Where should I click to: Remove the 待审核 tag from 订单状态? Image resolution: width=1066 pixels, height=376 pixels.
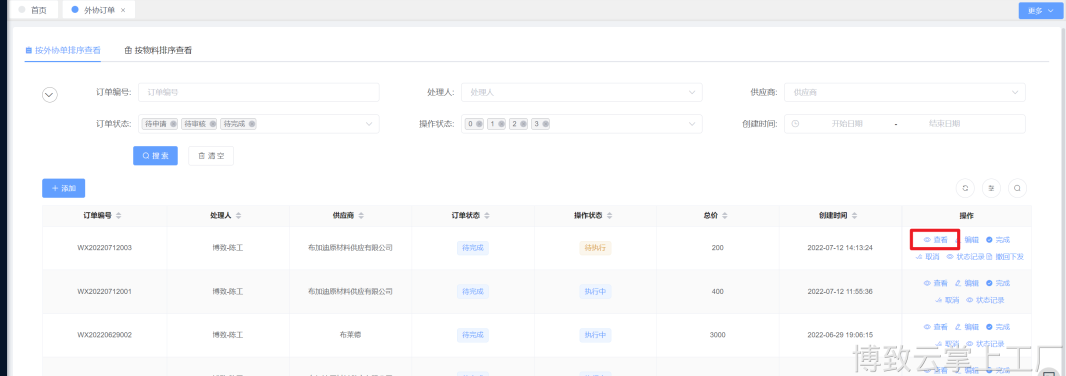tap(212, 124)
